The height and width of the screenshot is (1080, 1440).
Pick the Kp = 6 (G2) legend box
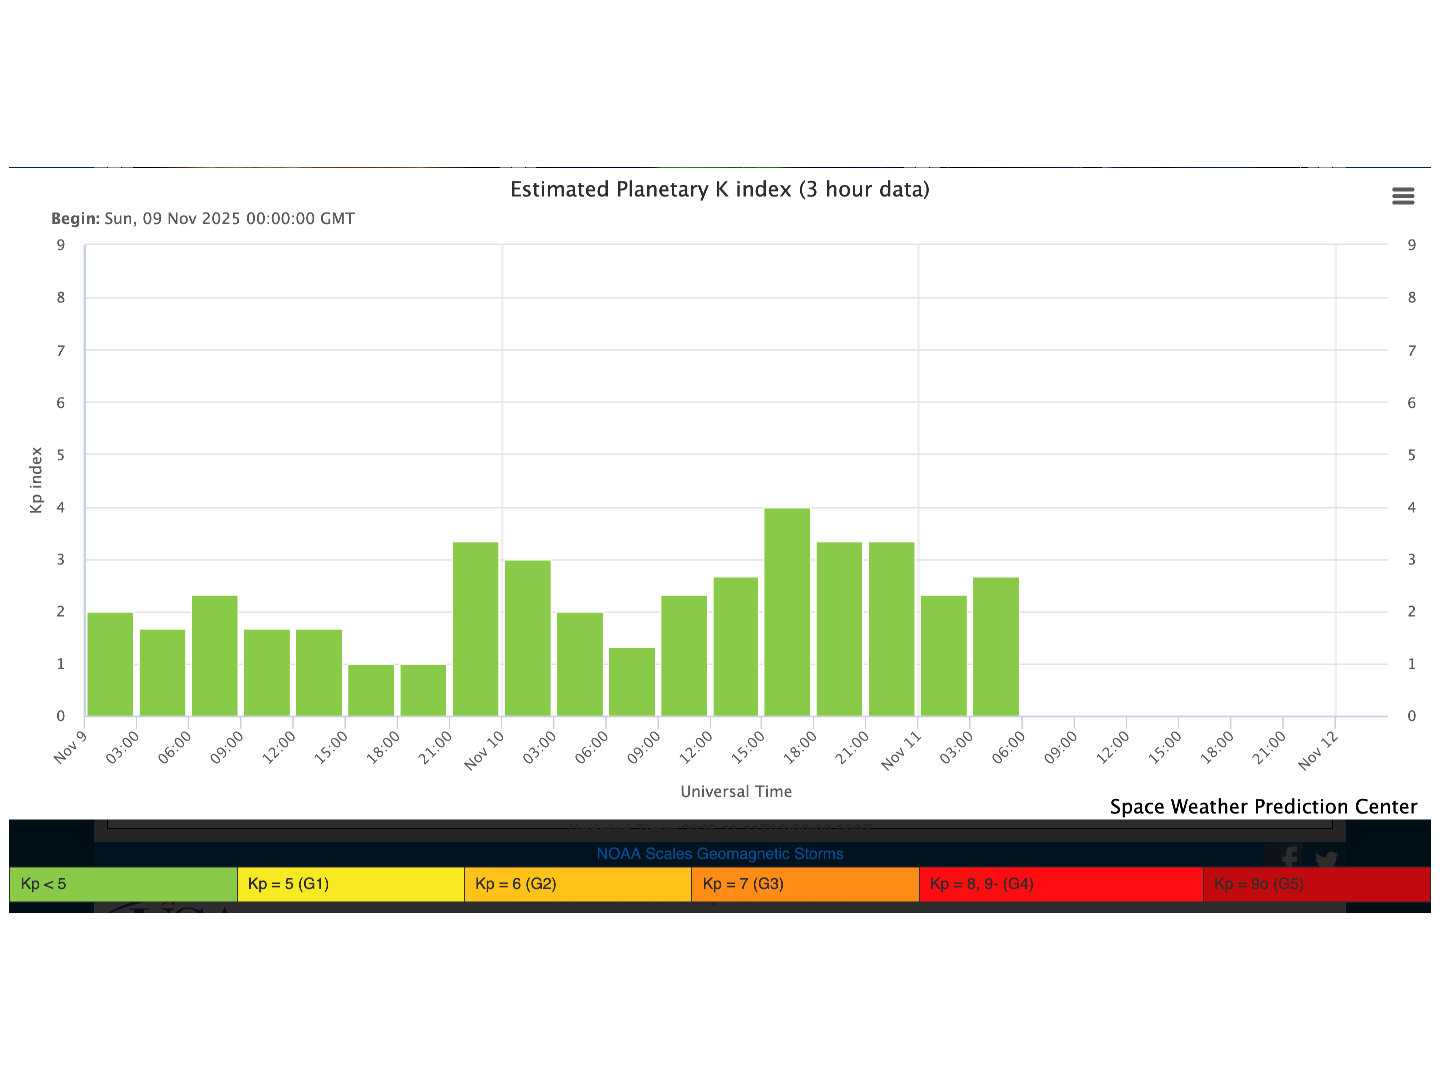click(x=577, y=884)
